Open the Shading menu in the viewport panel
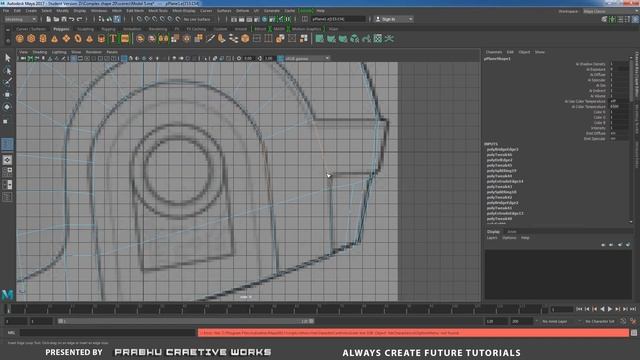 tap(40, 52)
